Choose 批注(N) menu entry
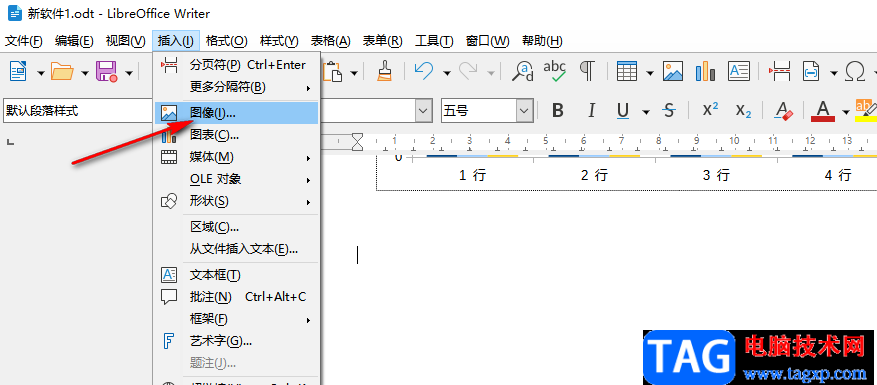 pyautogui.click(x=236, y=297)
